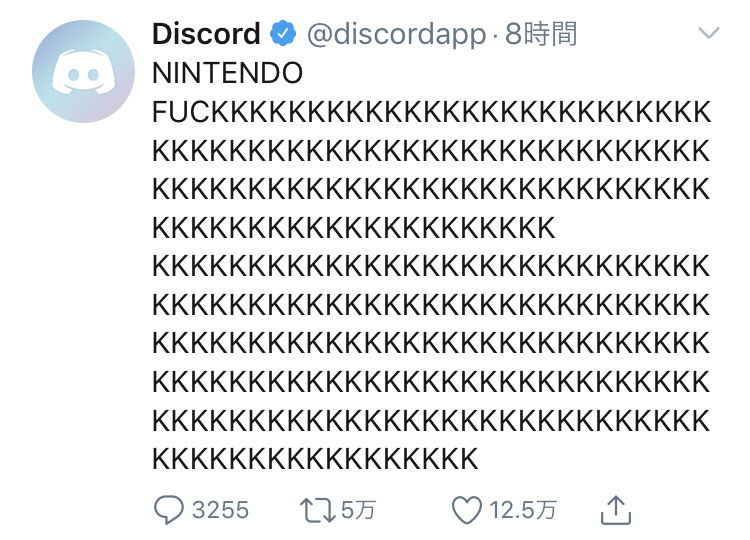Image resolution: width=750 pixels, height=540 pixels.
Task: Click the word NINTENDO in tweet
Action: tap(228, 73)
